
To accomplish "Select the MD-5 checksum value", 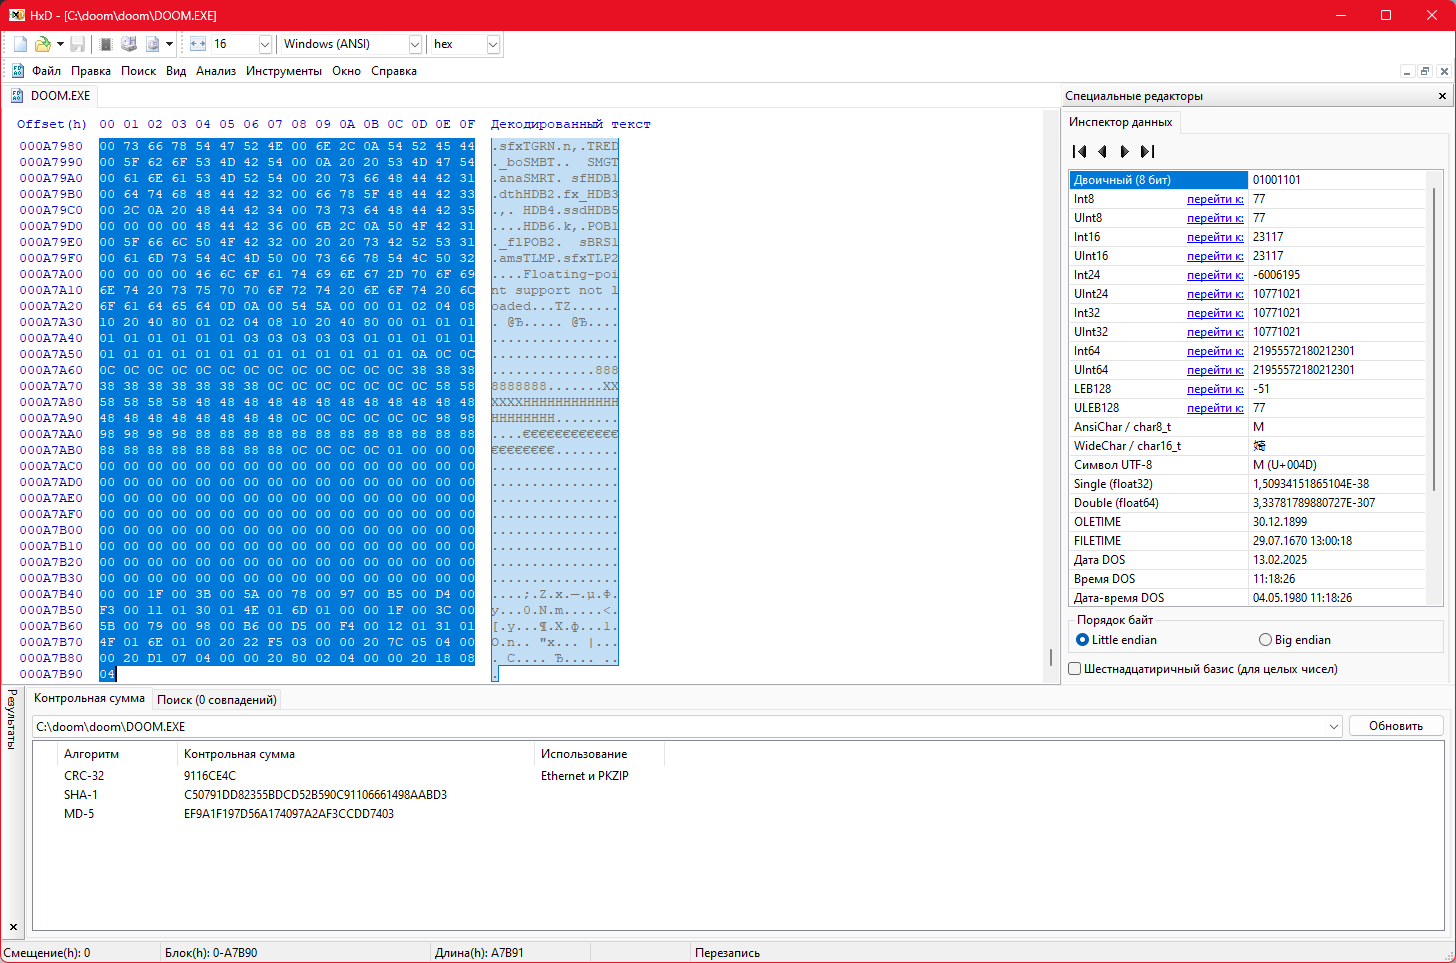I will pos(289,814).
